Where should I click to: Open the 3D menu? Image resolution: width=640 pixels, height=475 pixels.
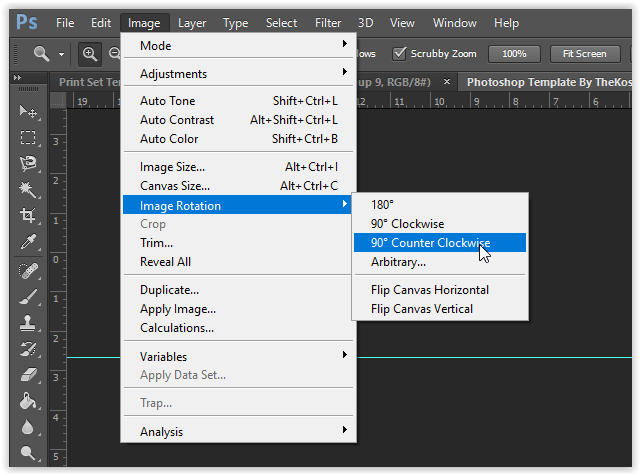click(x=365, y=23)
